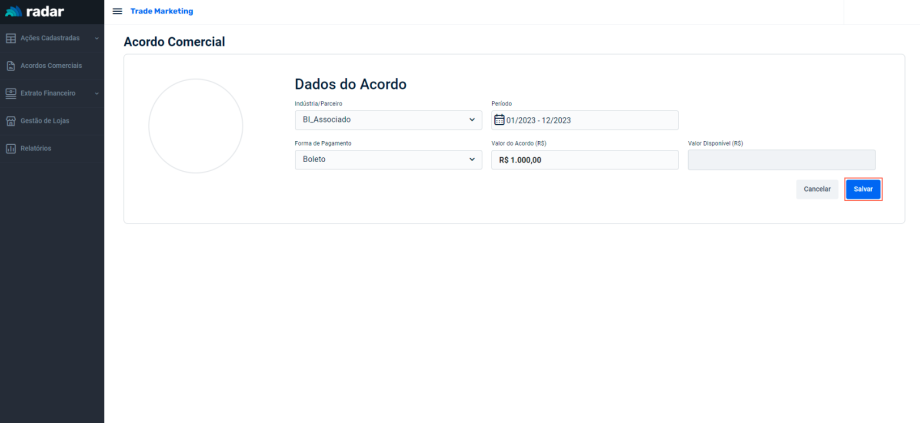Expand the Ações Cadastradas submenu chevron
The height and width of the screenshot is (423, 920).
click(x=96, y=38)
